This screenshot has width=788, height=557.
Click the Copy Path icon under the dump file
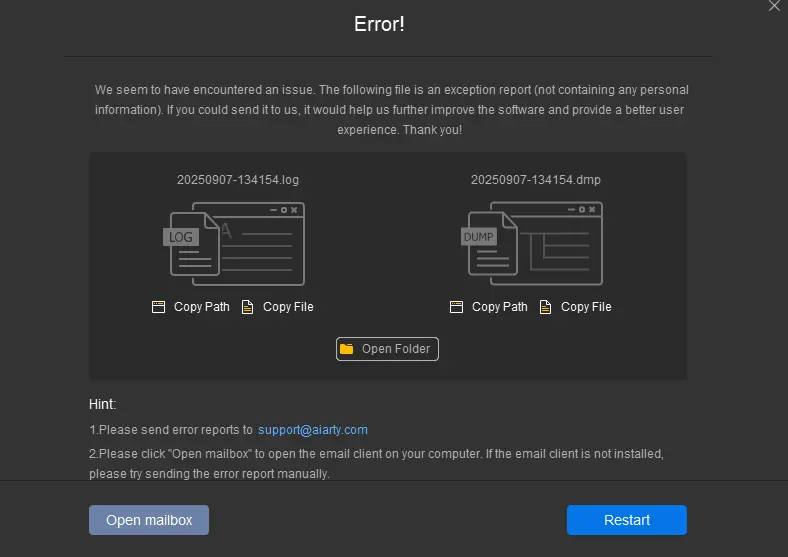[456, 307]
